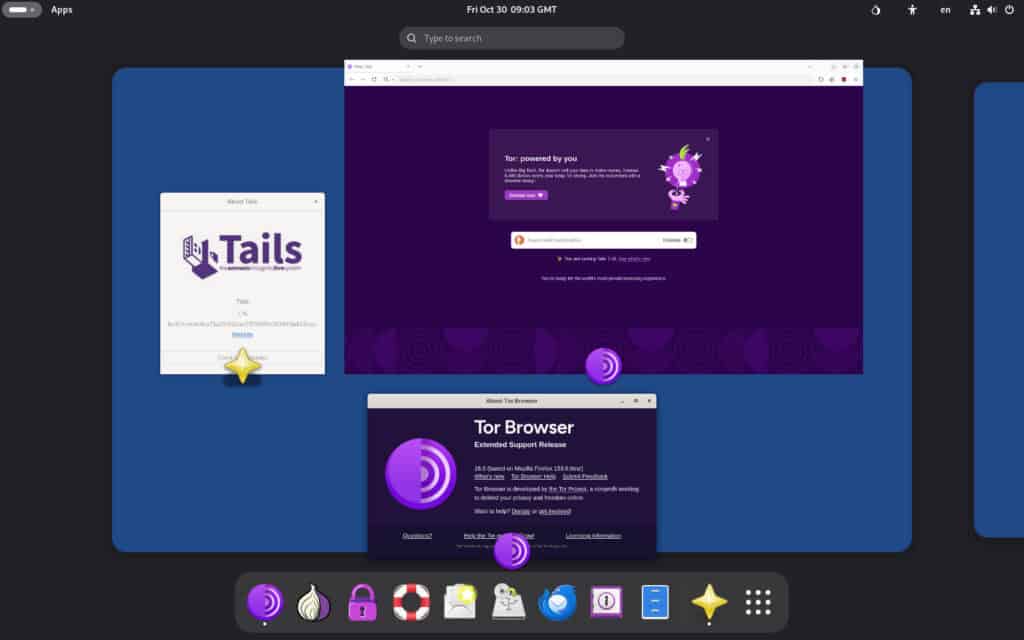Viewport: 1024px width, 640px height.
Task: Open the Tor status onion indicator in top bar
Action: point(876,10)
